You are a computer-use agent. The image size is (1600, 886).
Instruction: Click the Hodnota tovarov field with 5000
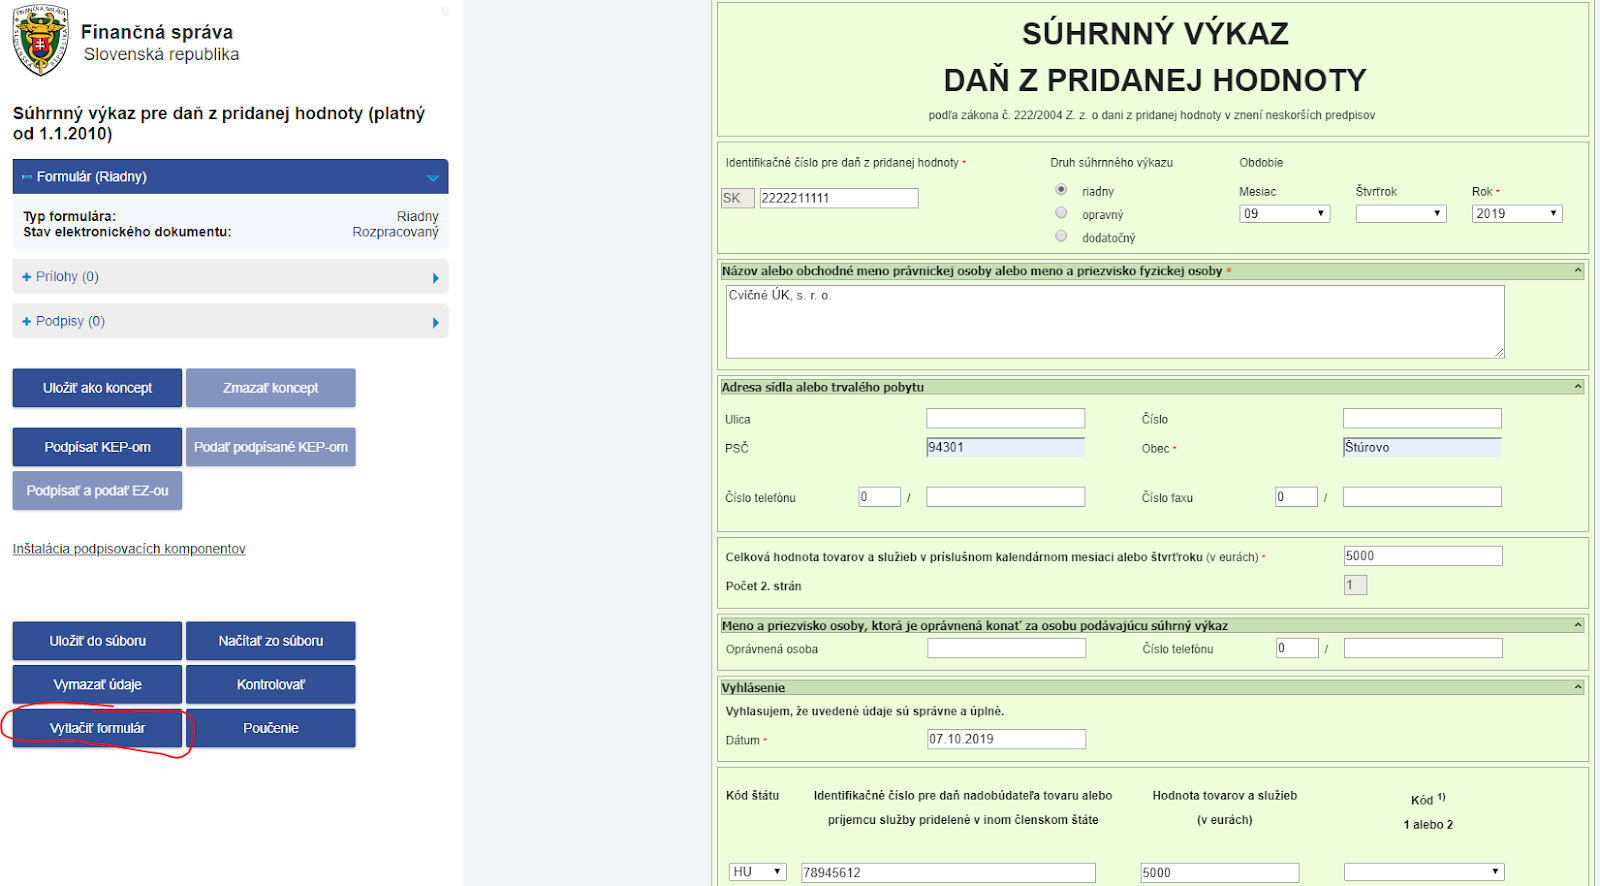(1220, 873)
